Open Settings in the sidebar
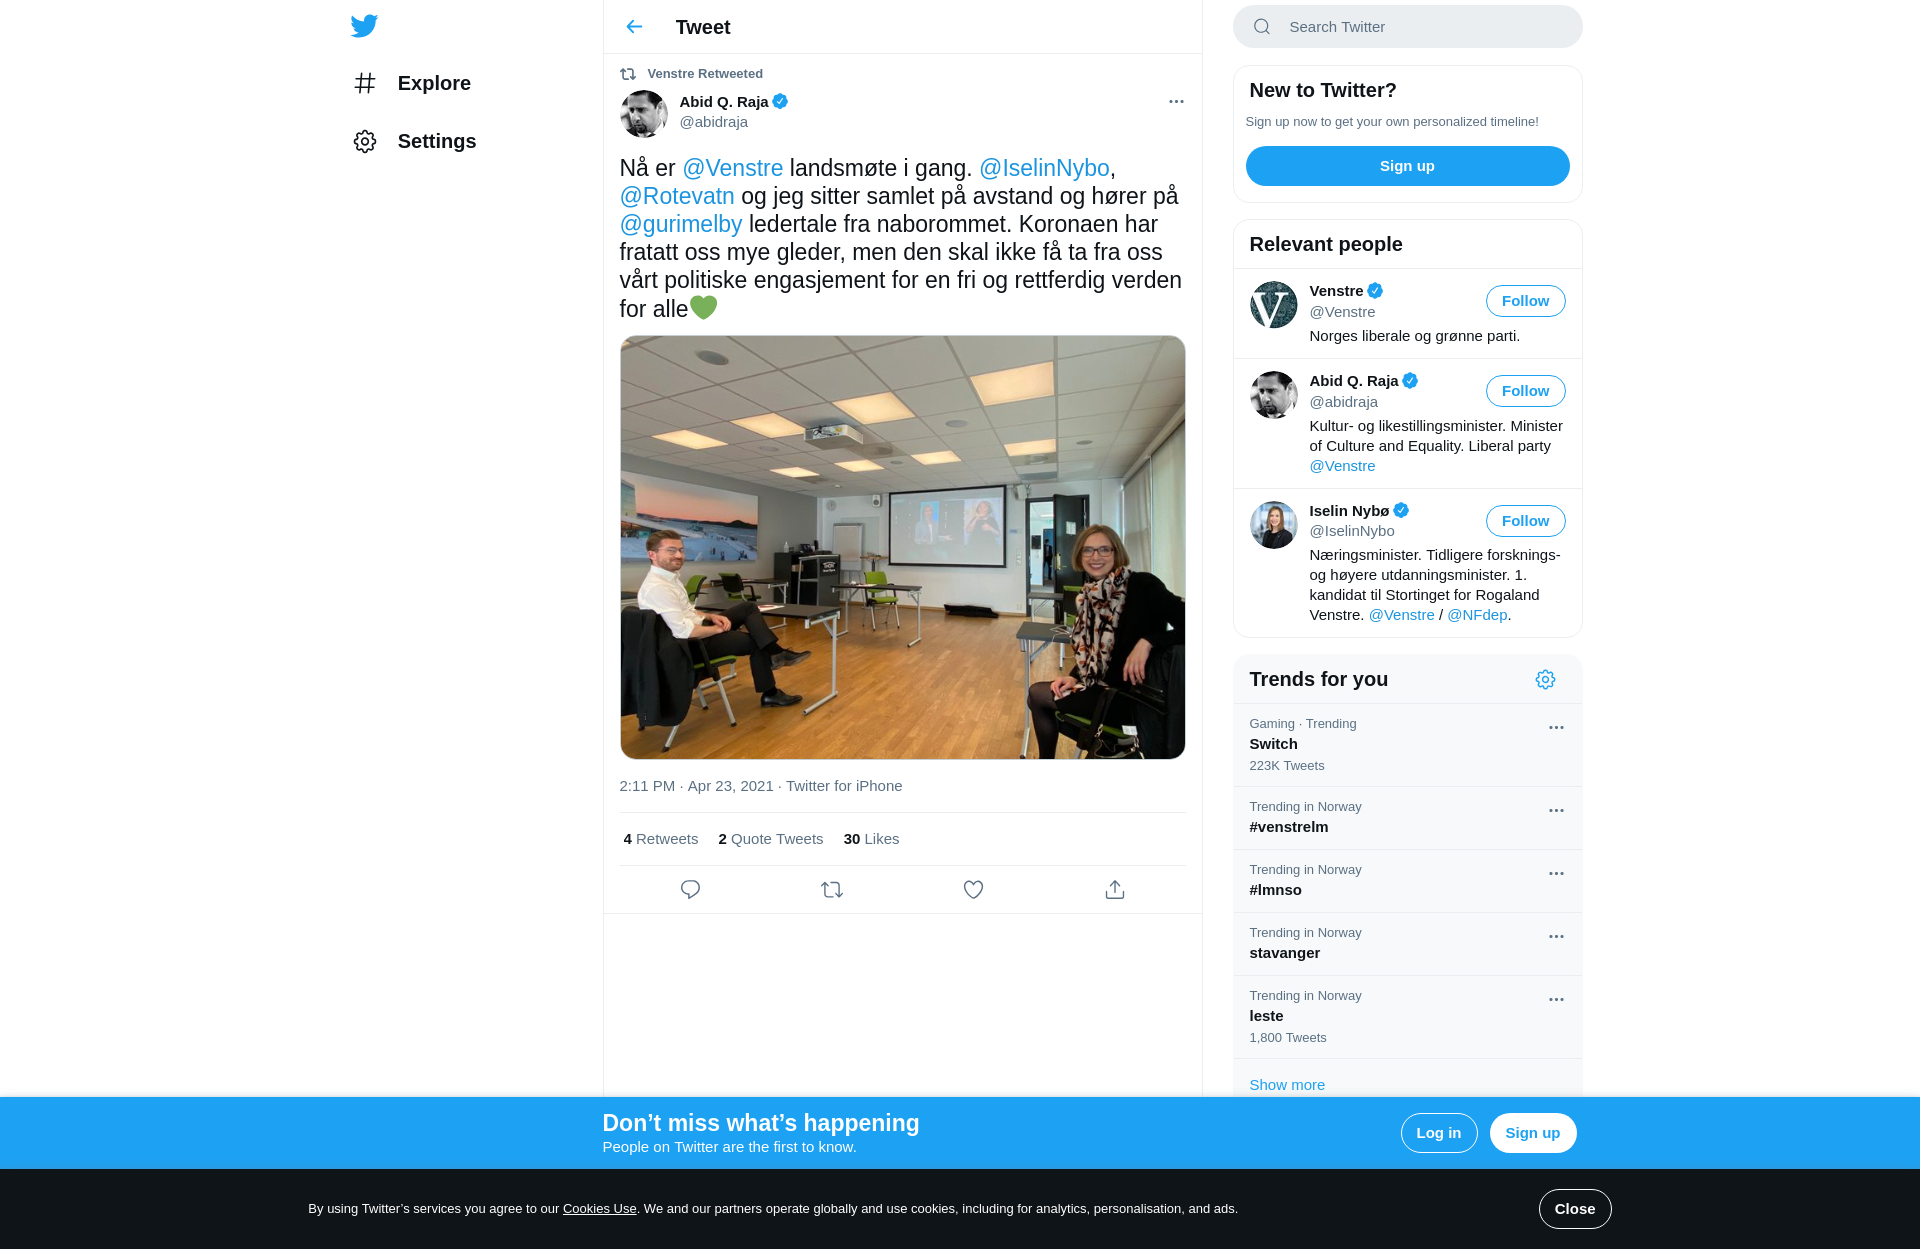 (415, 141)
